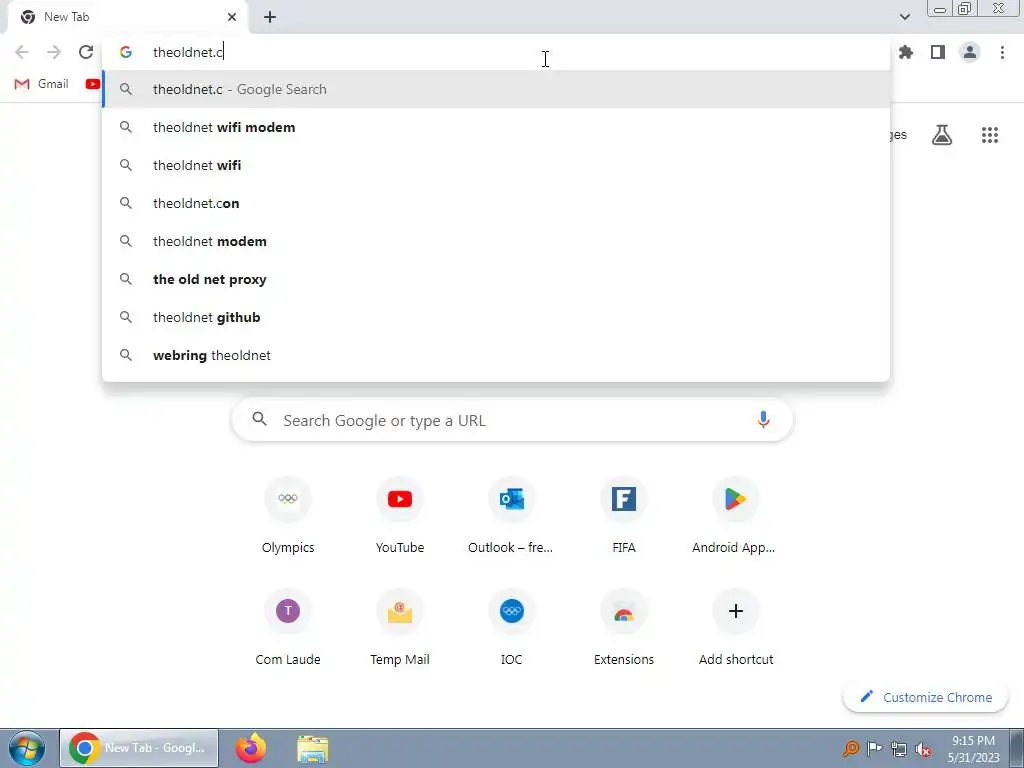1024x768 pixels.
Task: Choose the "theoldnet.con" suggestion
Action: click(496, 203)
